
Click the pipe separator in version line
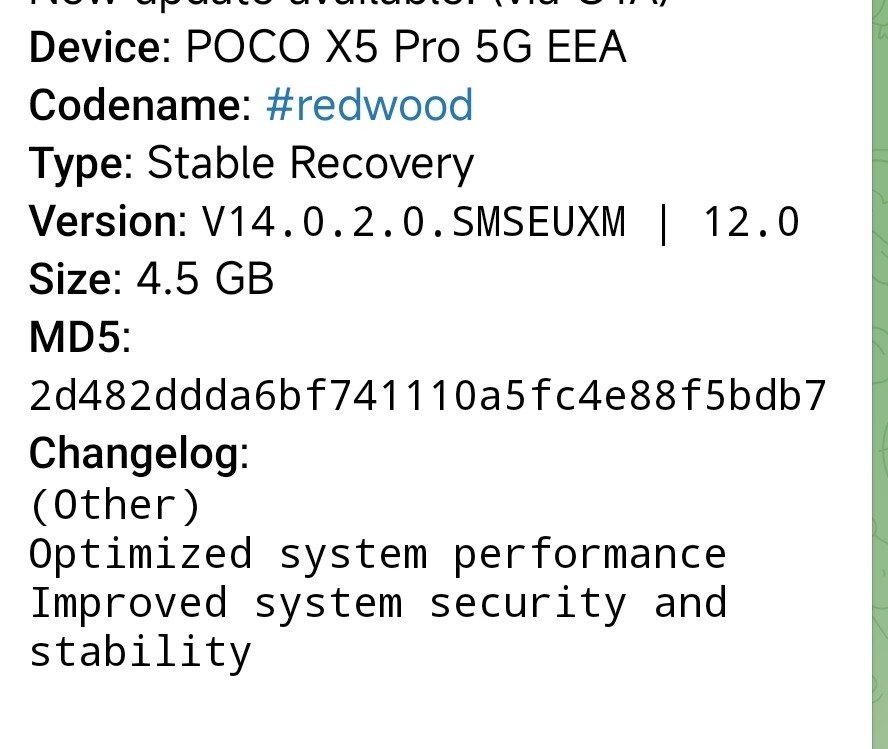pos(663,221)
